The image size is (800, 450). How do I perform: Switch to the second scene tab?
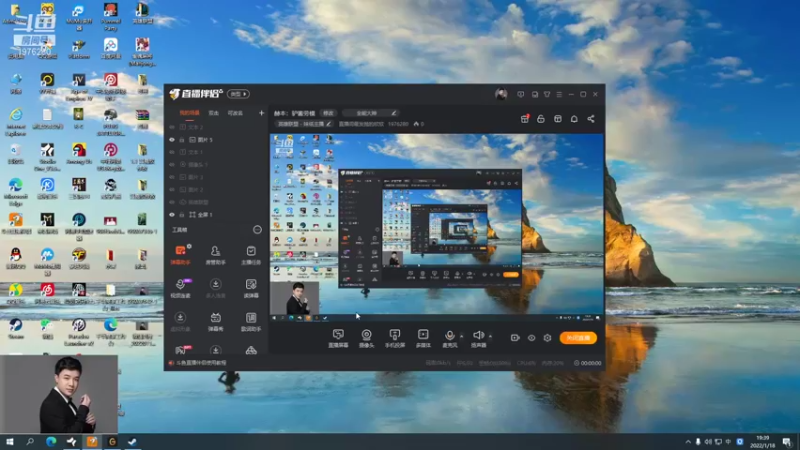[x=213, y=113]
